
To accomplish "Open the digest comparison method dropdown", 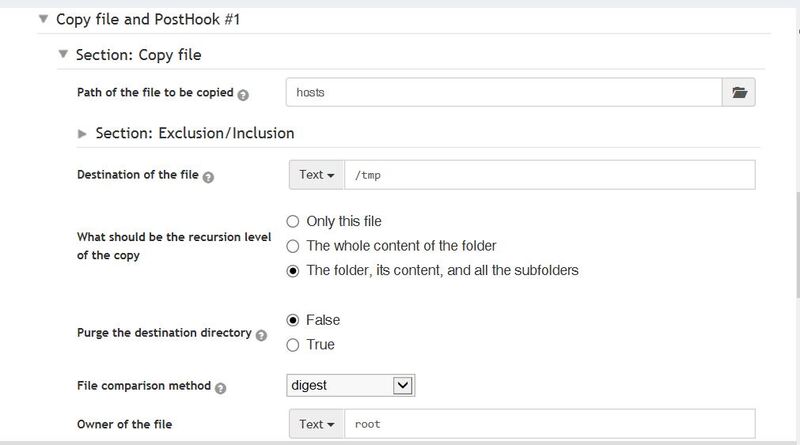I will pos(351,385).
